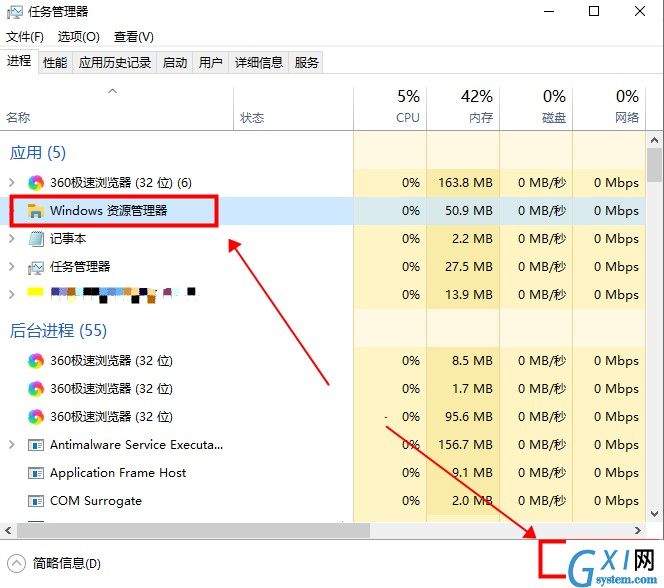664x588 pixels.
Task: Select Antimalware Service Executa... row text
Action: pyautogui.click(x=136, y=444)
